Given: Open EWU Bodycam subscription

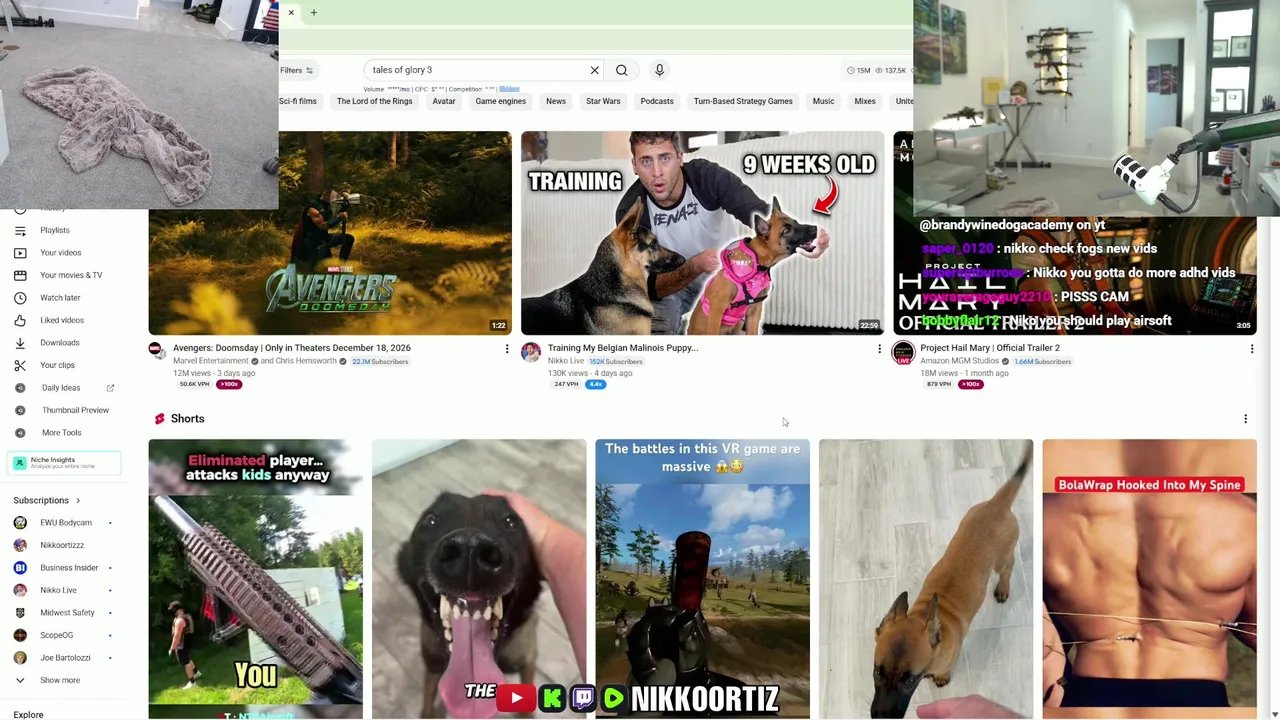Looking at the screenshot, I should tap(65, 522).
